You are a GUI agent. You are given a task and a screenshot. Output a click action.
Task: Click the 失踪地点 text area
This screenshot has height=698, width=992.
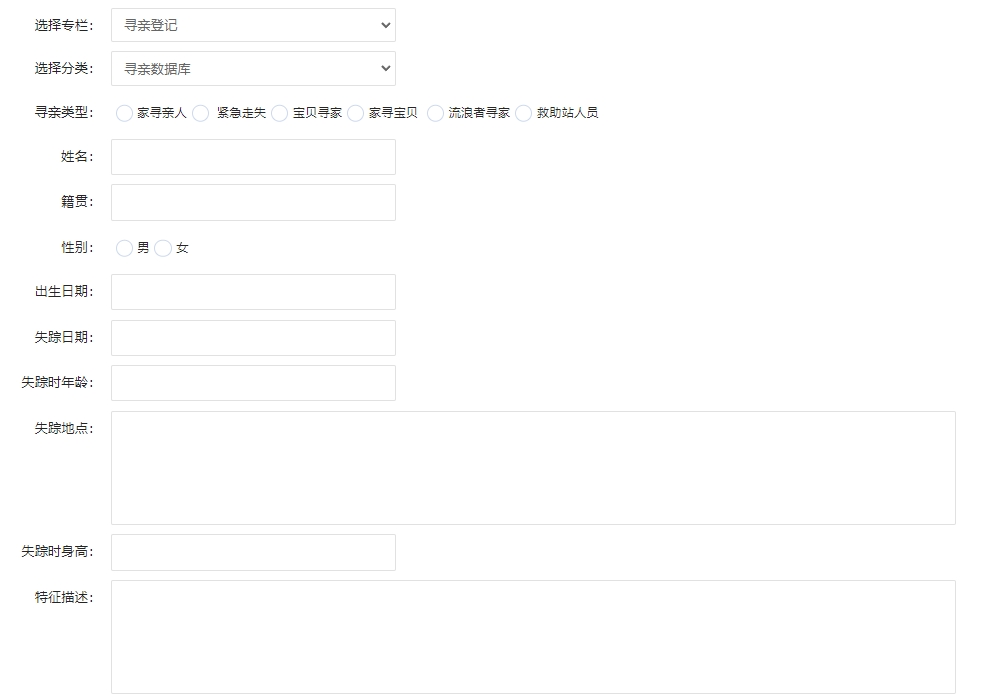[x=533, y=468]
